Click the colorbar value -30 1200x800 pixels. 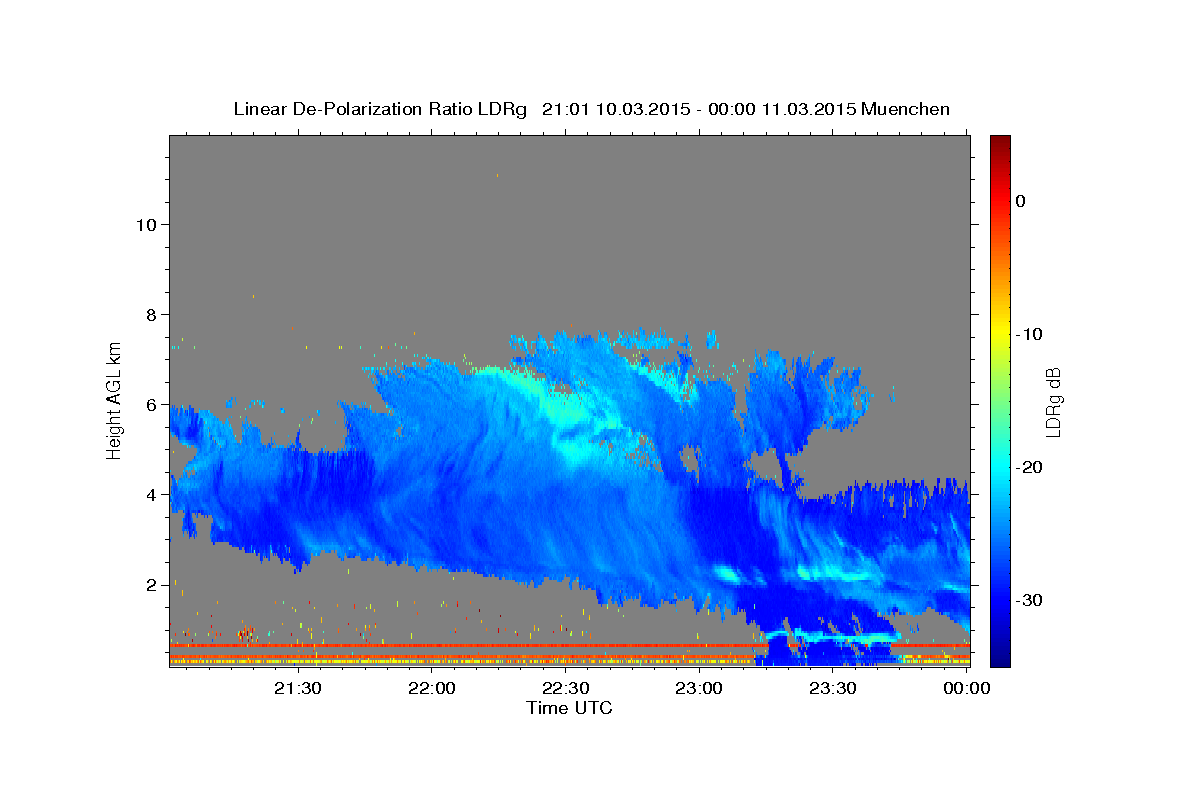(1029, 600)
